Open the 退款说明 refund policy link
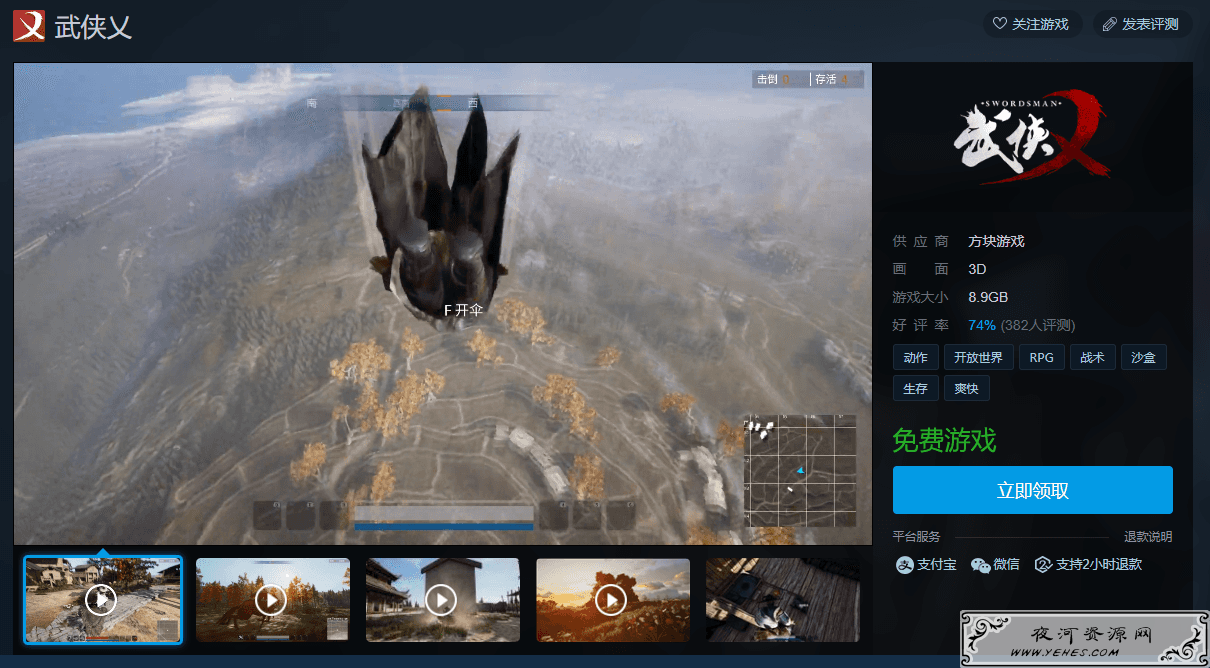The image size is (1210, 668). (x=1148, y=537)
